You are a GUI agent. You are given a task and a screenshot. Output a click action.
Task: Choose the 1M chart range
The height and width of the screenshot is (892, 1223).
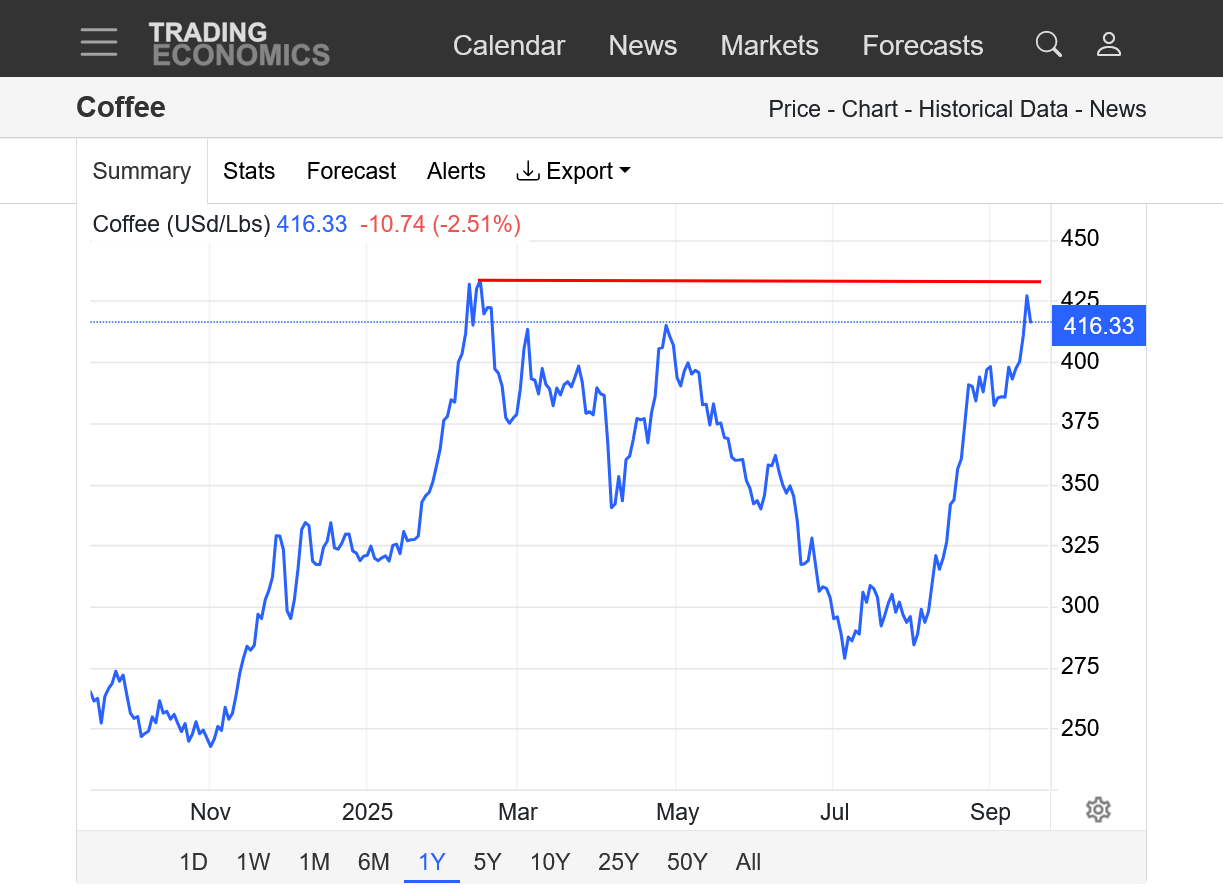314,861
